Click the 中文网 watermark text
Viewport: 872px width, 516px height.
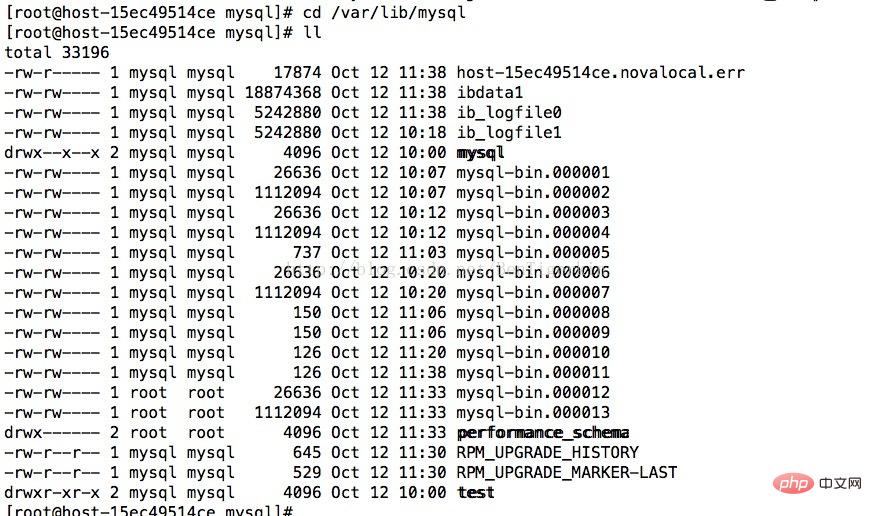840,483
